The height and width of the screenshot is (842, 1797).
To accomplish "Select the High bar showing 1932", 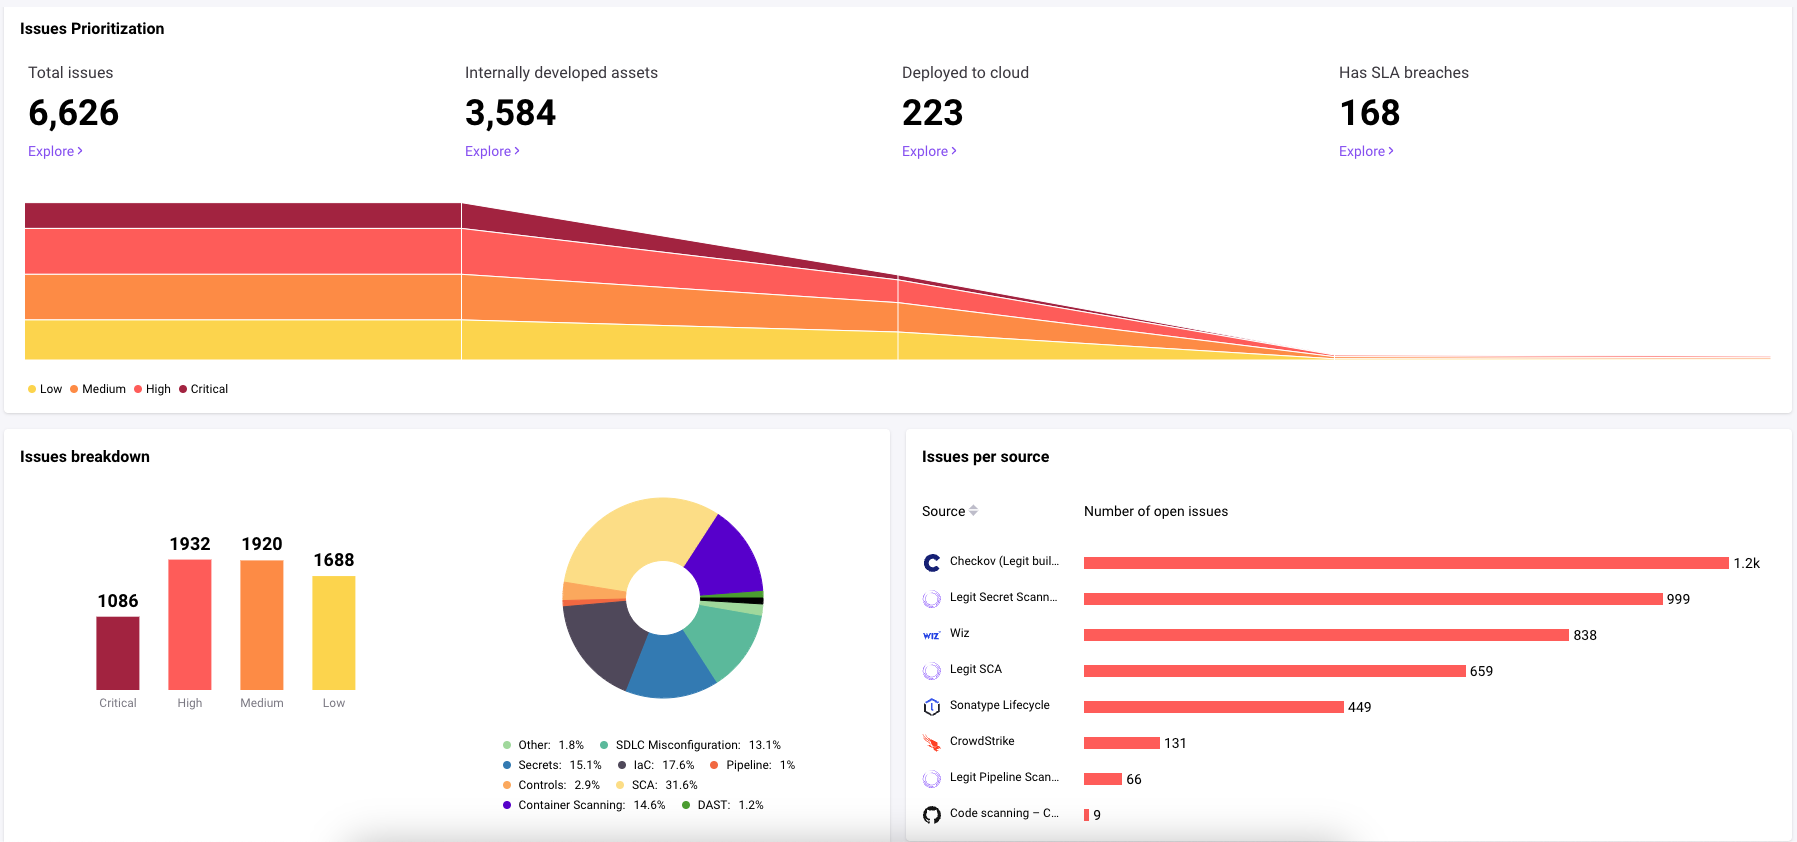I will pos(190,625).
